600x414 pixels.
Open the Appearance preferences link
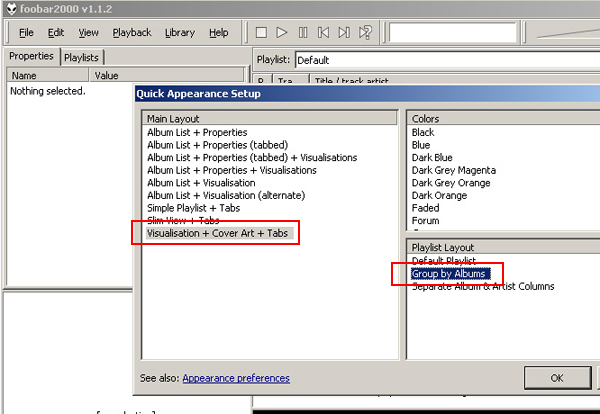point(236,378)
